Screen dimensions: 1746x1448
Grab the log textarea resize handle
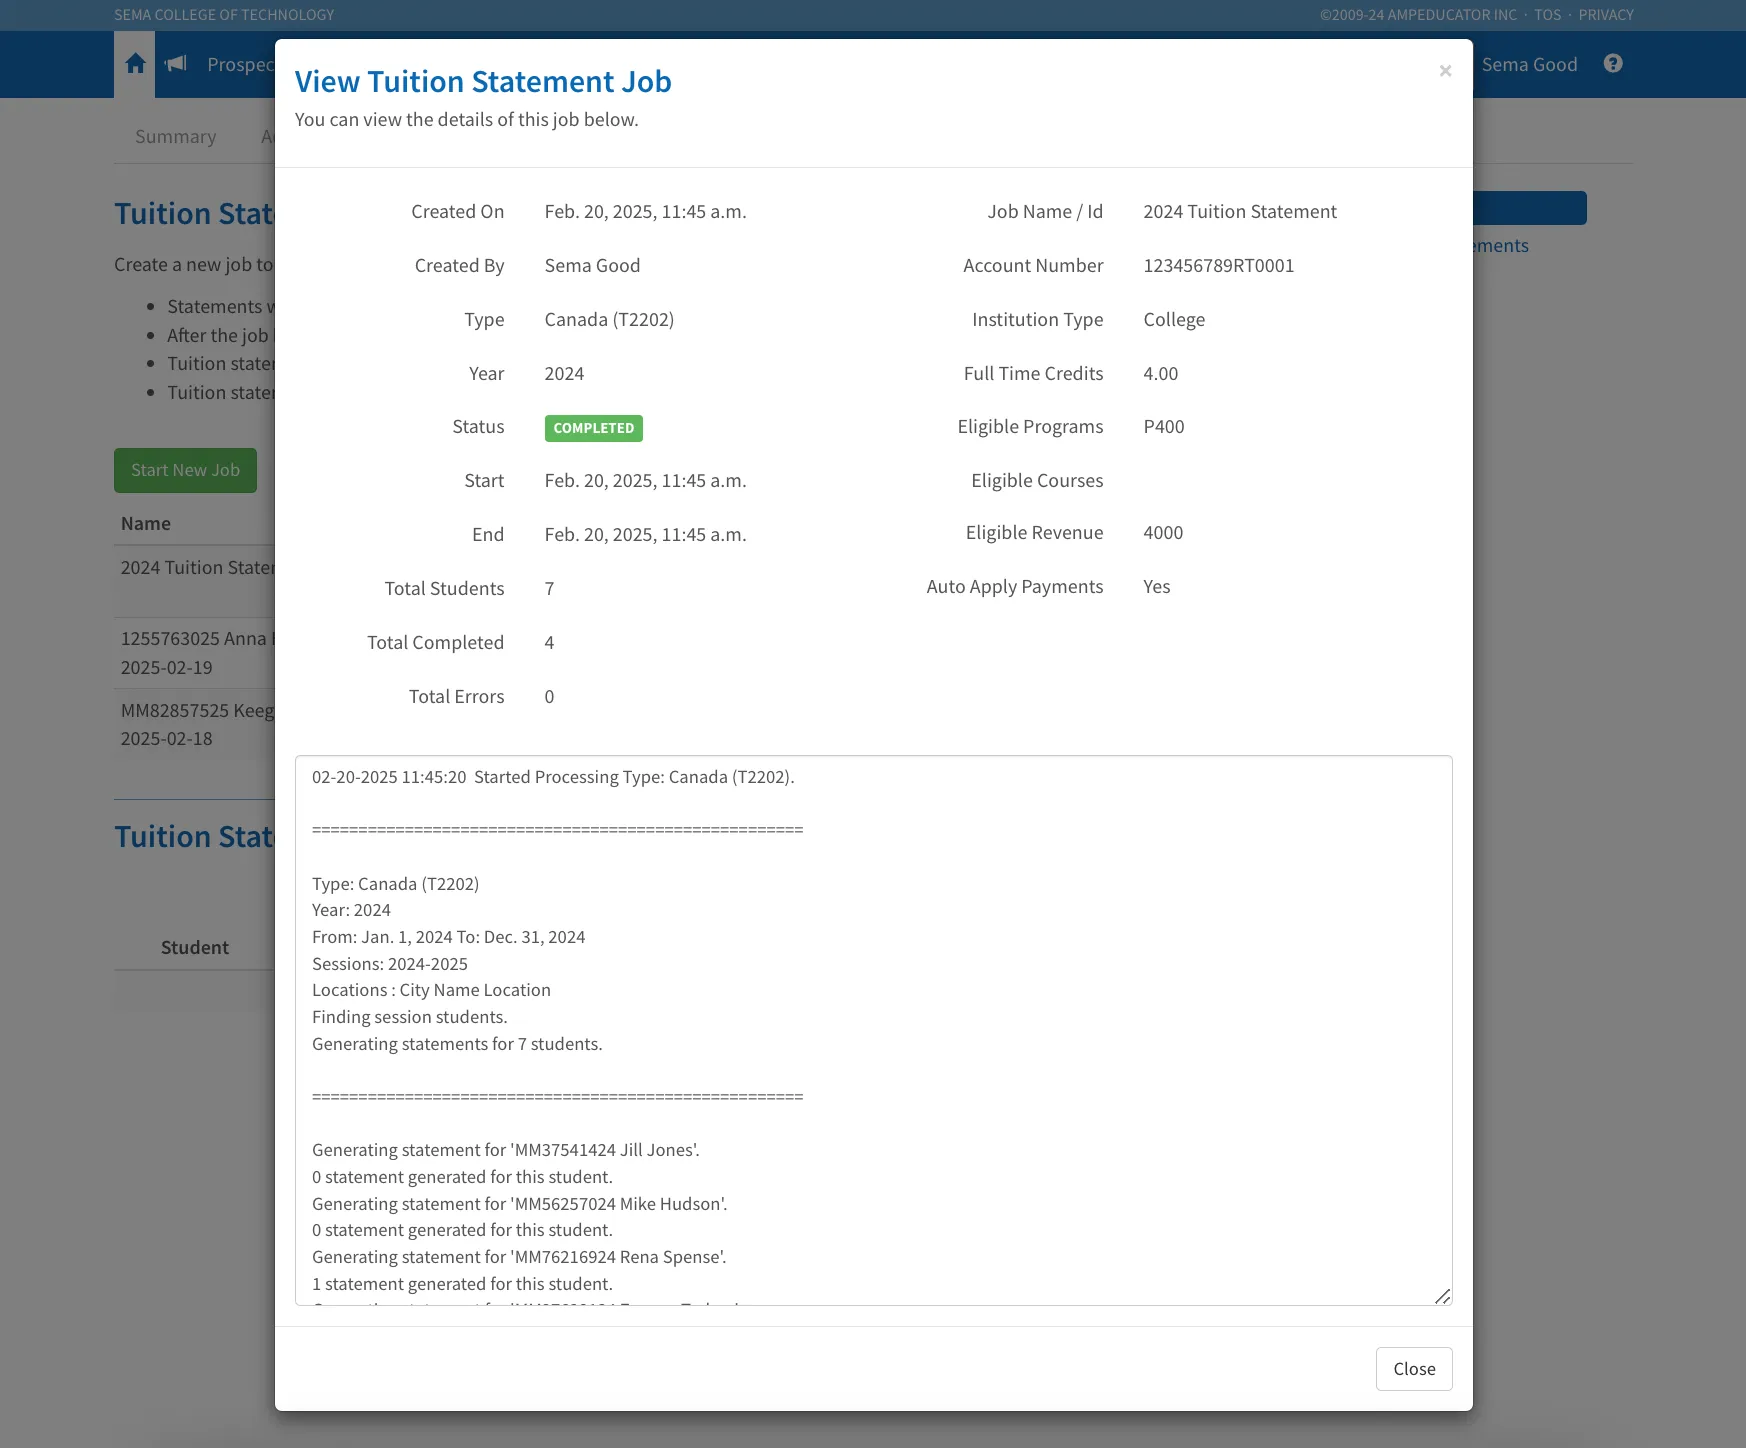click(1442, 1296)
